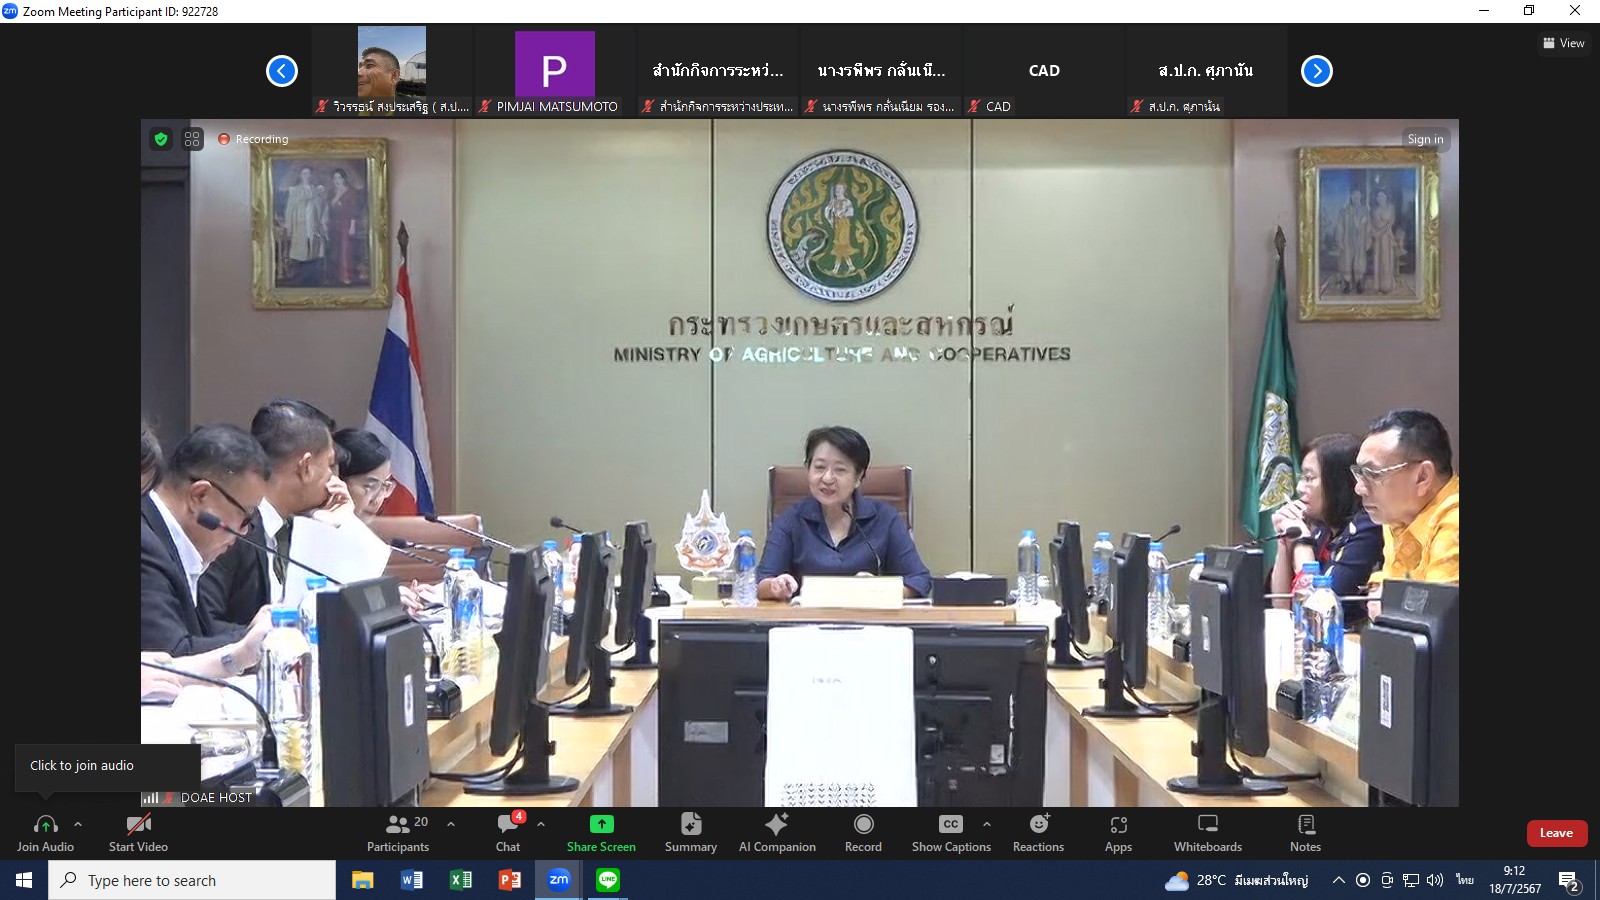Select ส.ป.ก. ศุภานัน participant tile
The width and height of the screenshot is (1600, 900).
[x=1207, y=71]
